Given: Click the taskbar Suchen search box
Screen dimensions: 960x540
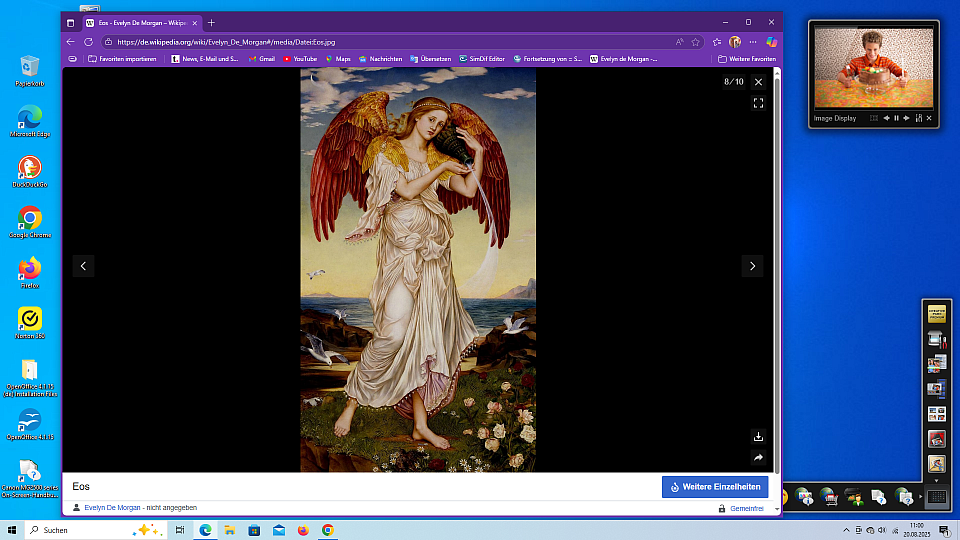Looking at the screenshot, I should coord(96,530).
